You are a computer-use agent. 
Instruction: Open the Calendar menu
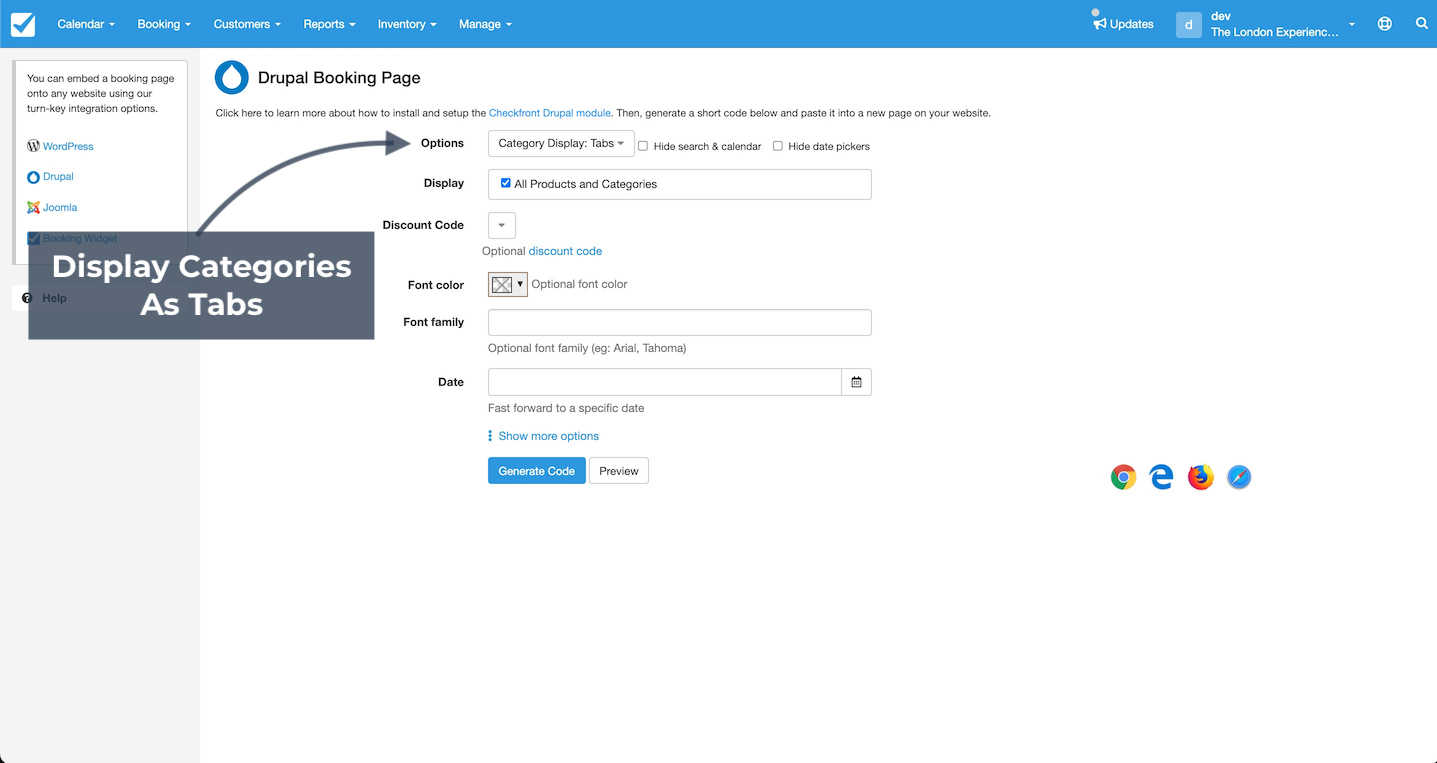click(86, 24)
